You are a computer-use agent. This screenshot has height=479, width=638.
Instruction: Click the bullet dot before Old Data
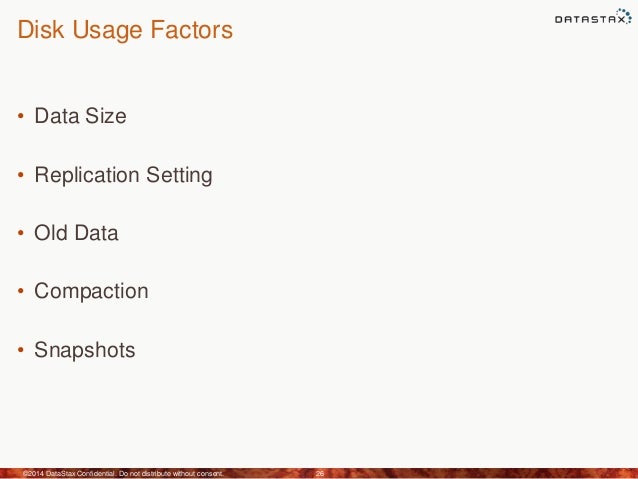21,233
